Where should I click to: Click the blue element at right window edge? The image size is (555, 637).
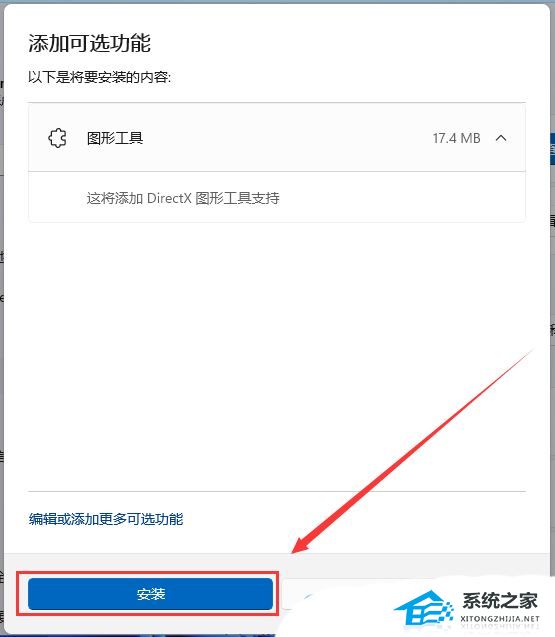[x=552, y=149]
